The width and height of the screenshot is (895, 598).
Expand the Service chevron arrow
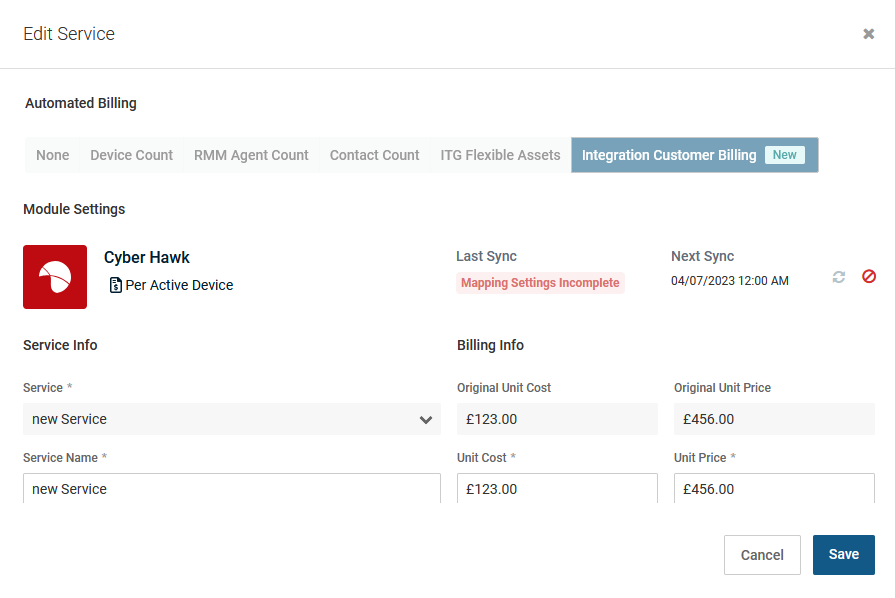426,420
